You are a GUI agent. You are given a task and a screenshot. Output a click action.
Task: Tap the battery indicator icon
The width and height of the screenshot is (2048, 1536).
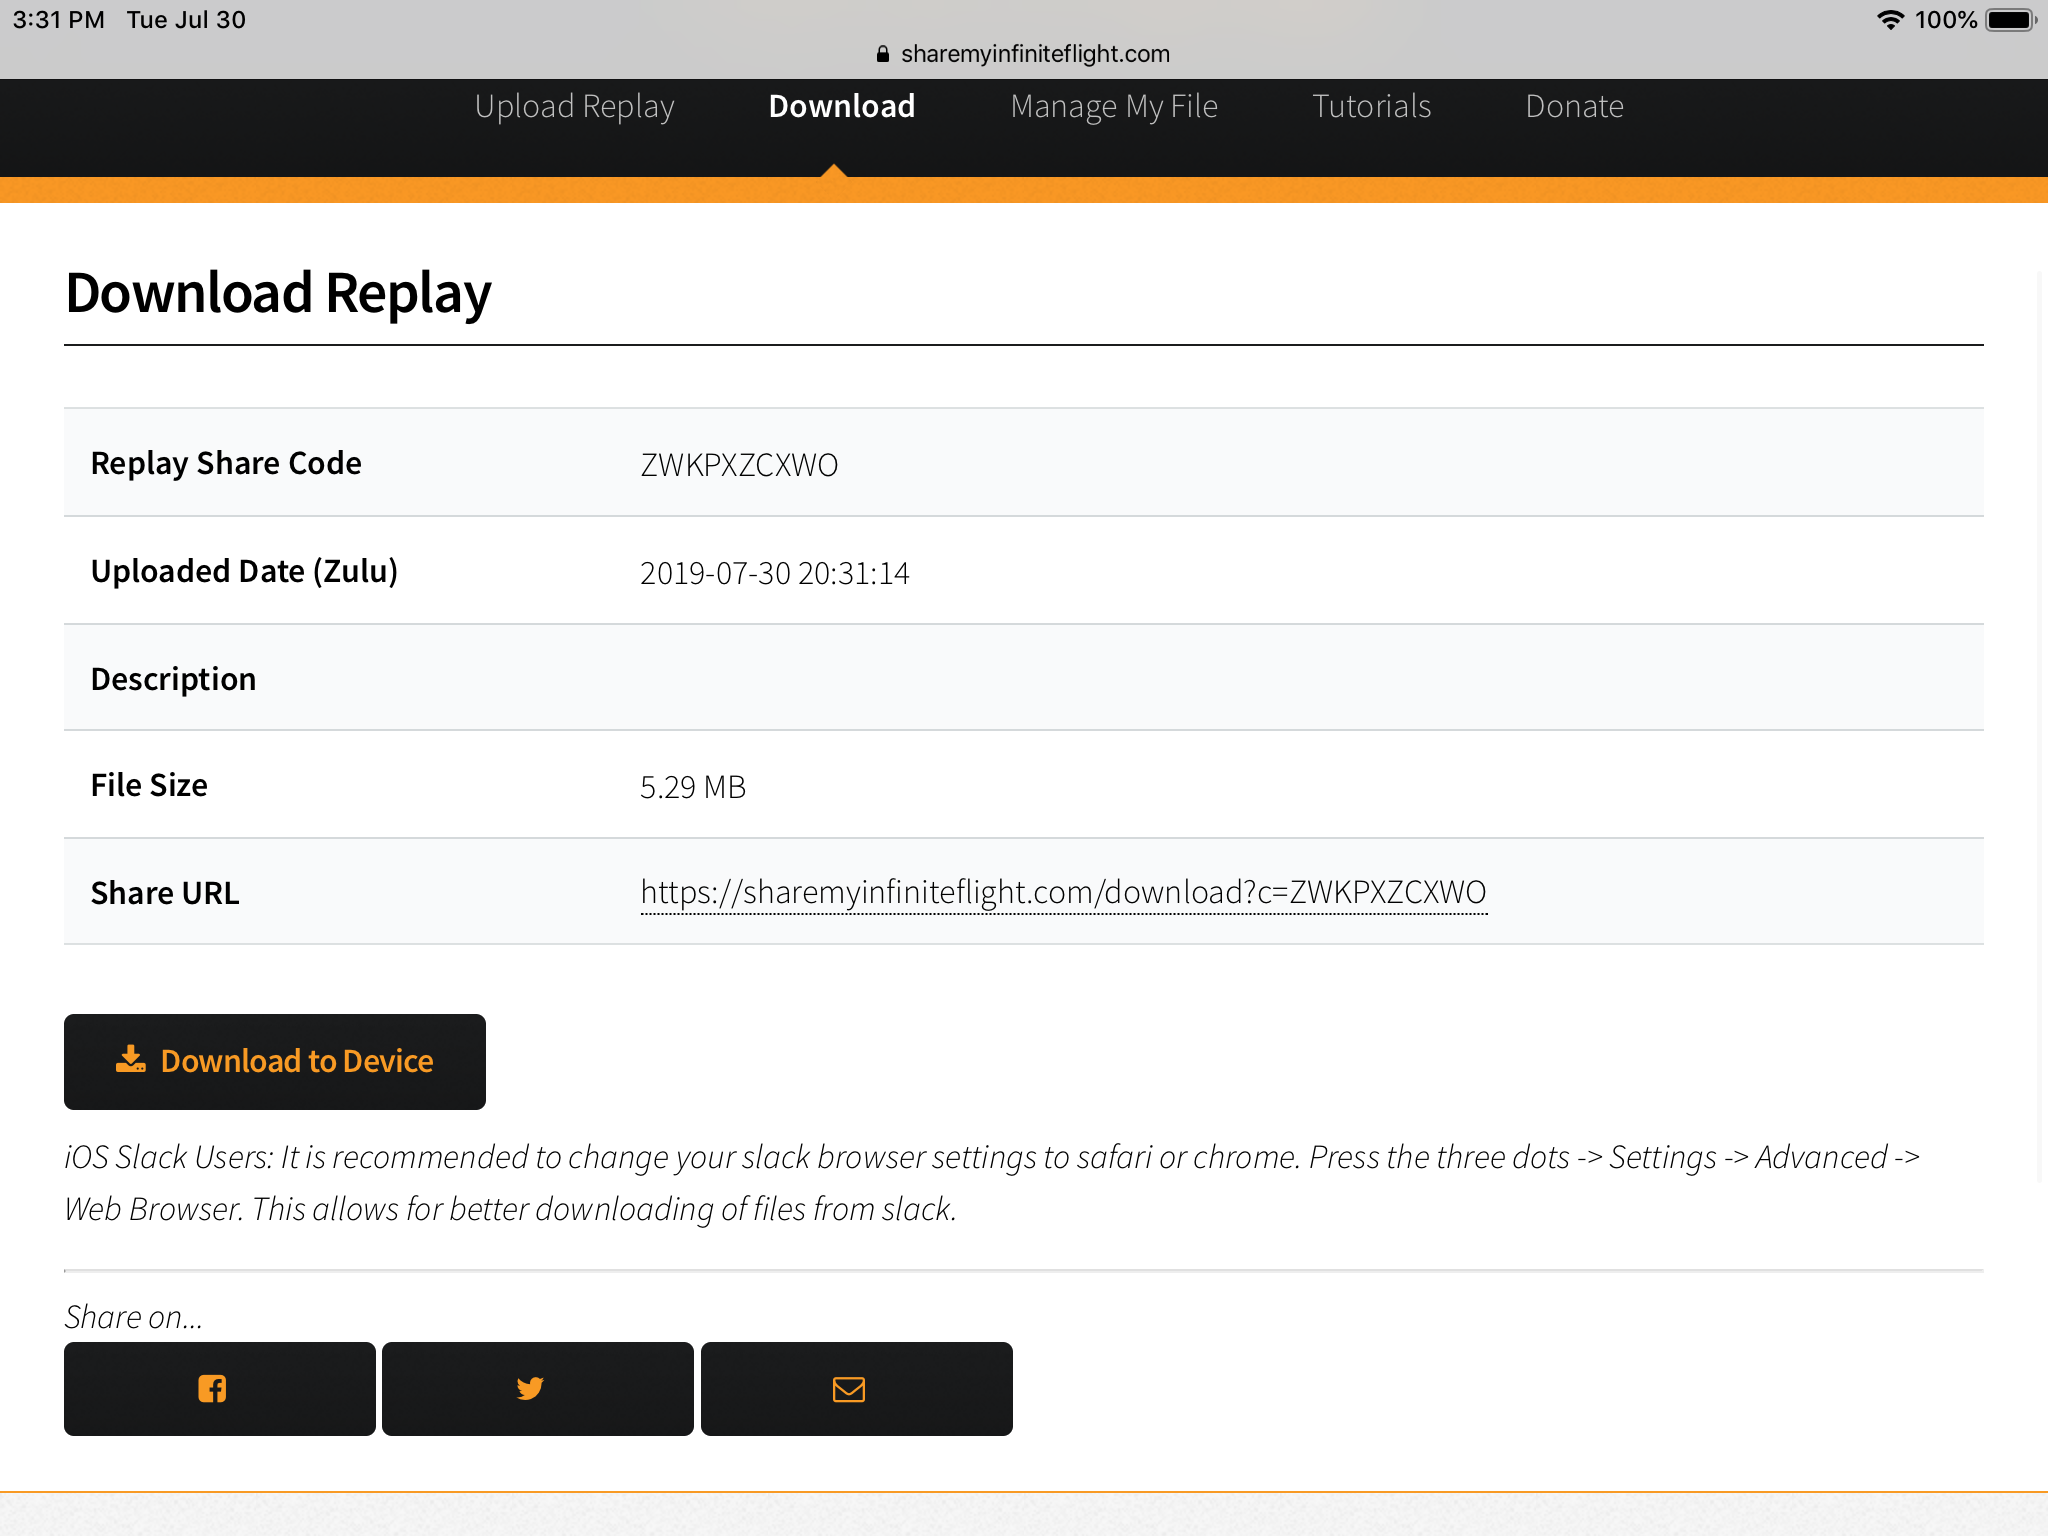tap(2010, 20)
